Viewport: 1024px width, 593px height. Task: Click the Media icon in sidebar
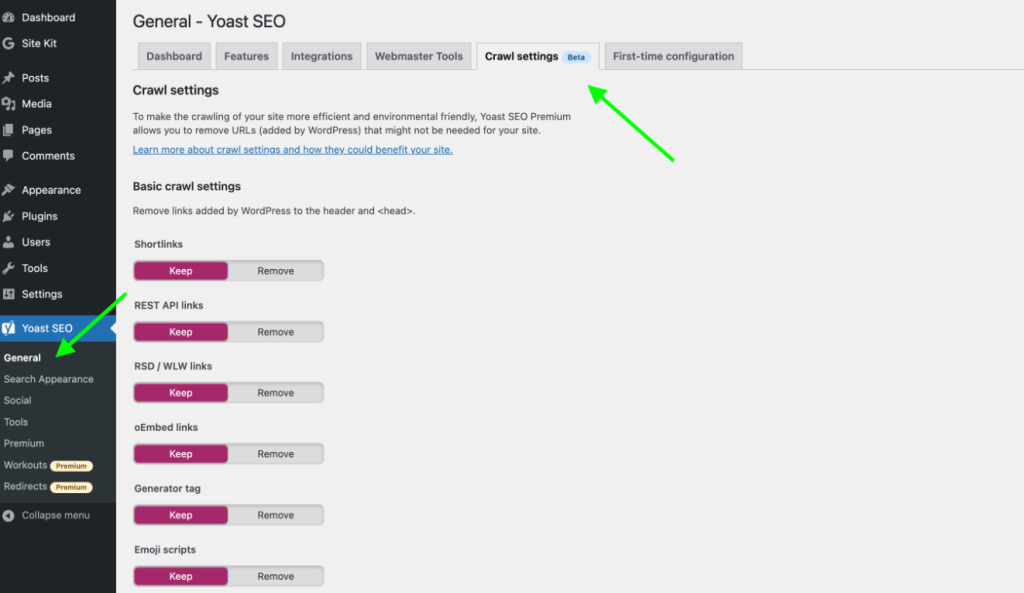8,104
